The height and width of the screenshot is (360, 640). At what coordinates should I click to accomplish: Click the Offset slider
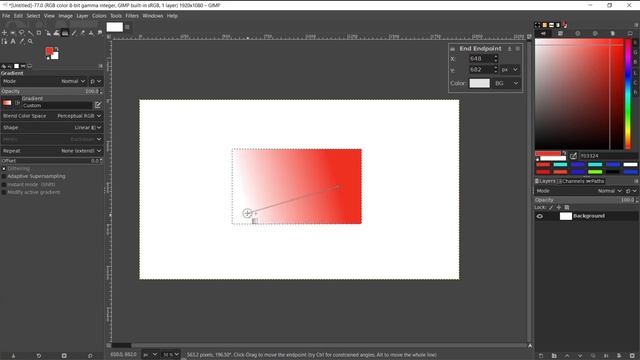[51, 161]
